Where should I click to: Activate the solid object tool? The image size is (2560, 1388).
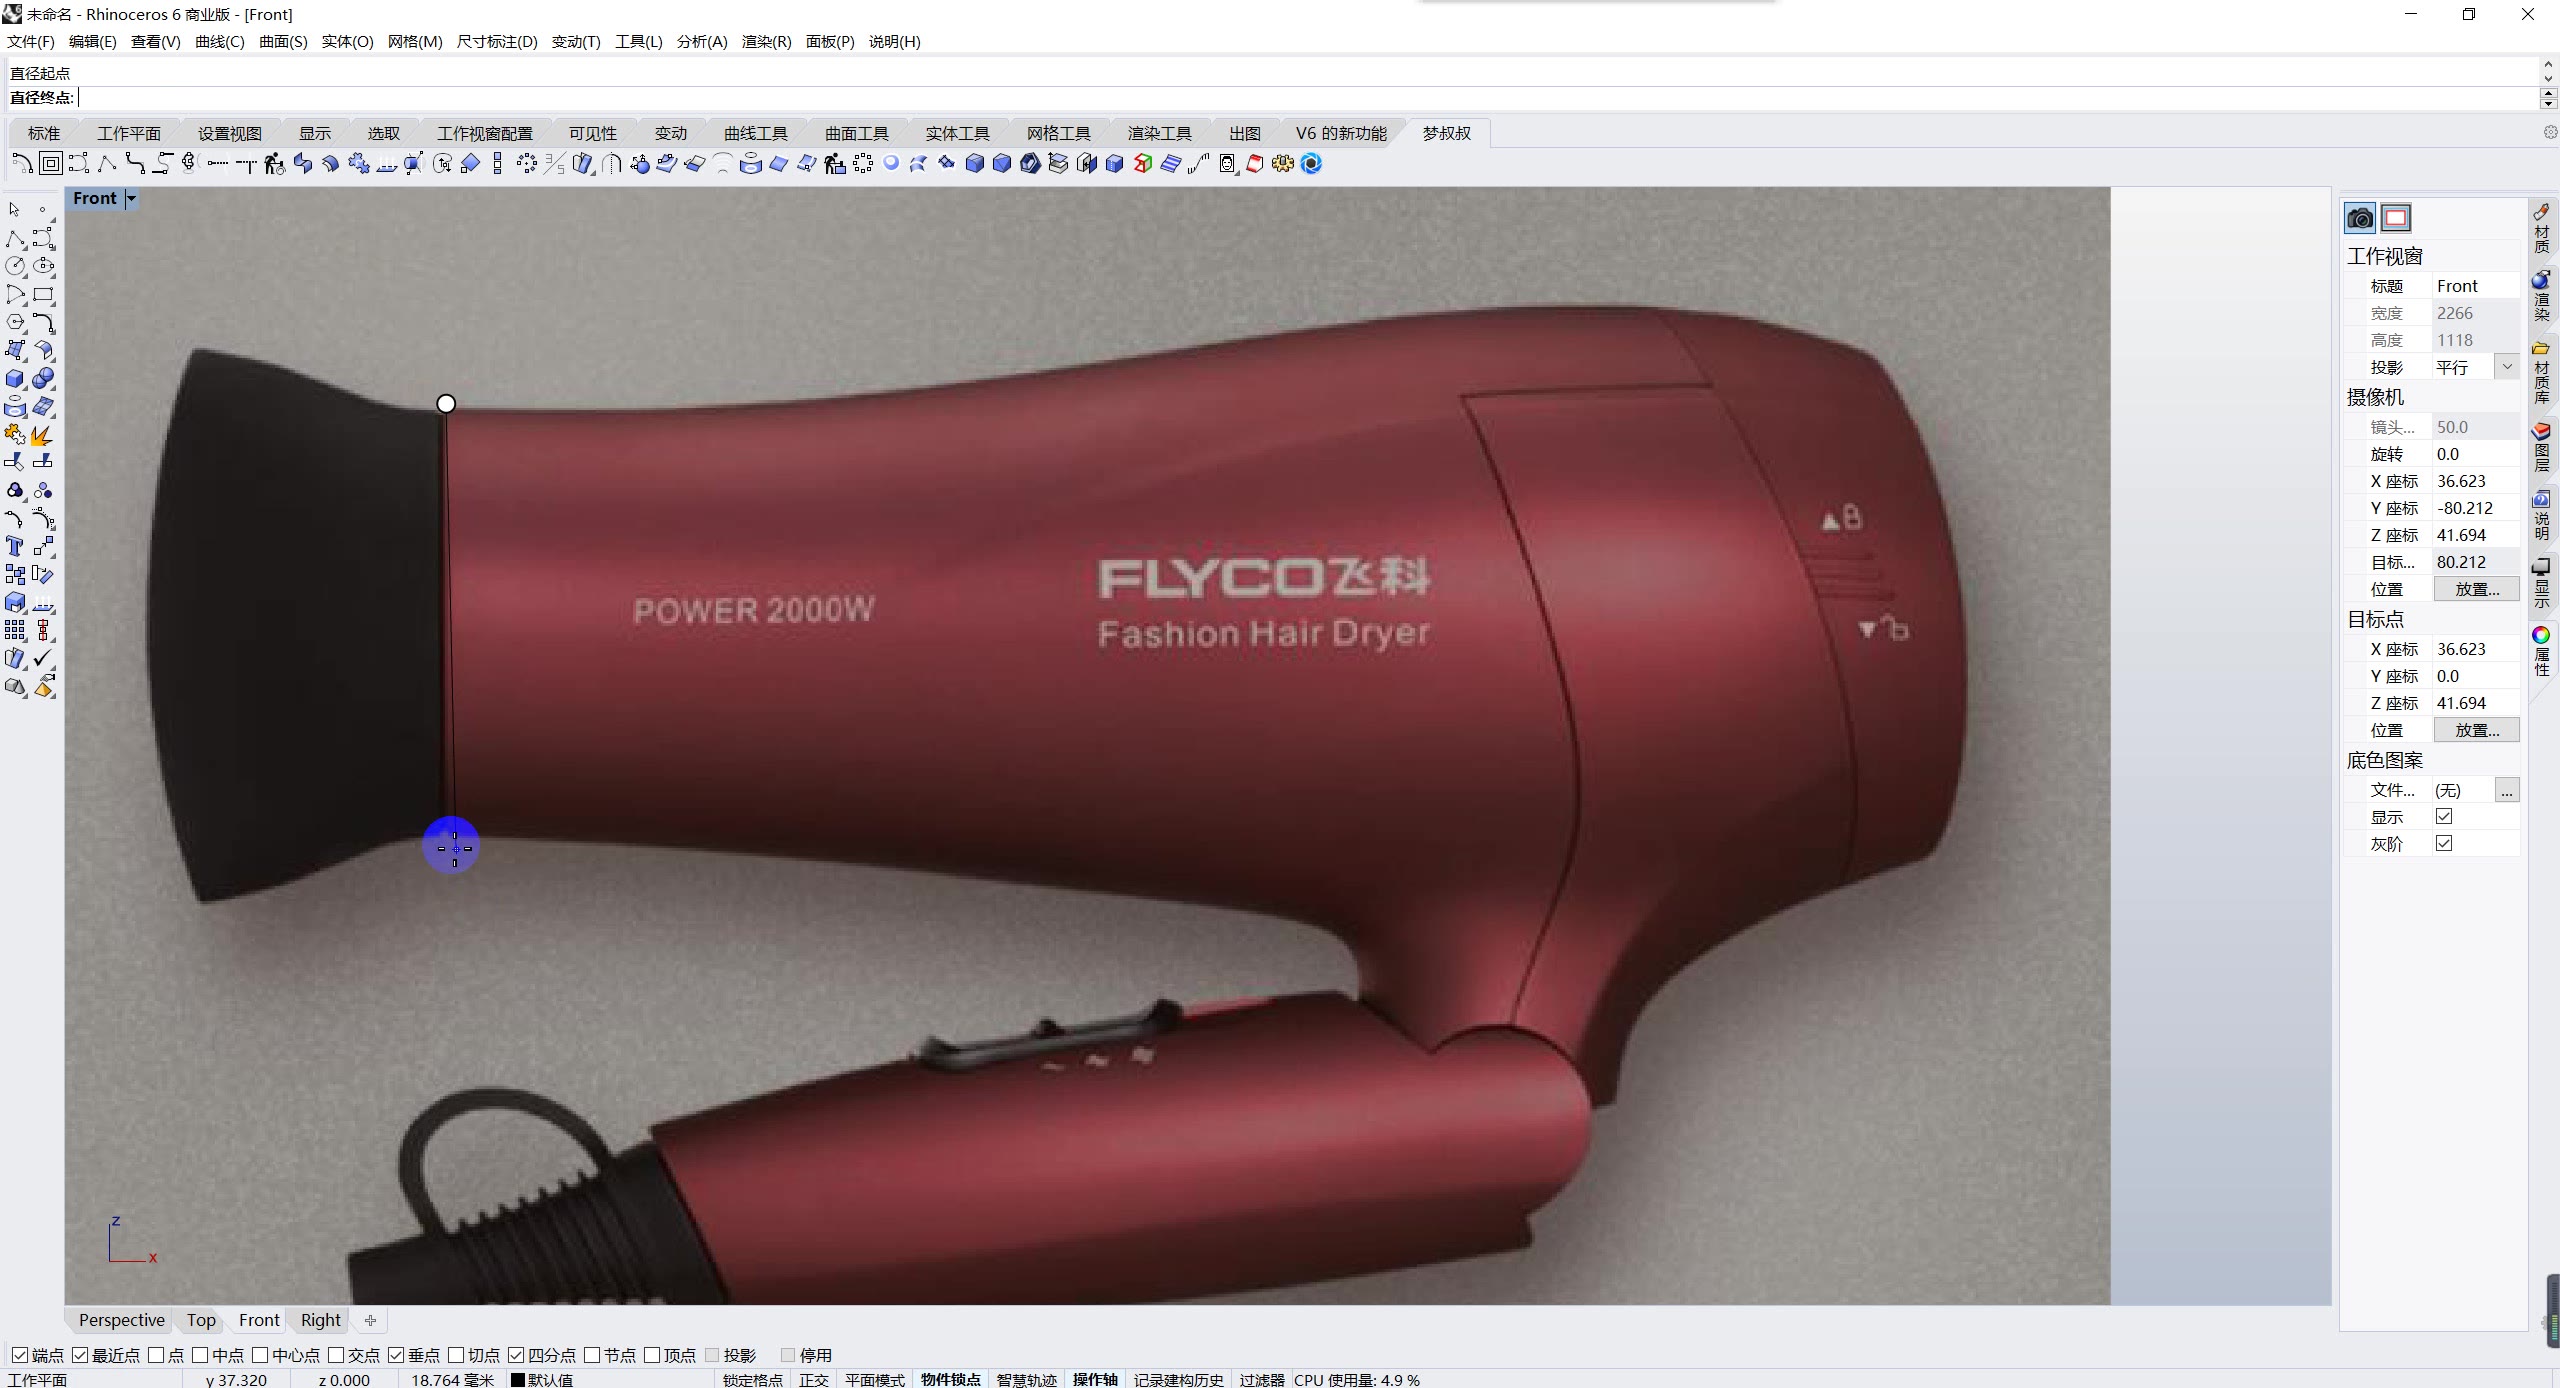(x=954, y=132)
